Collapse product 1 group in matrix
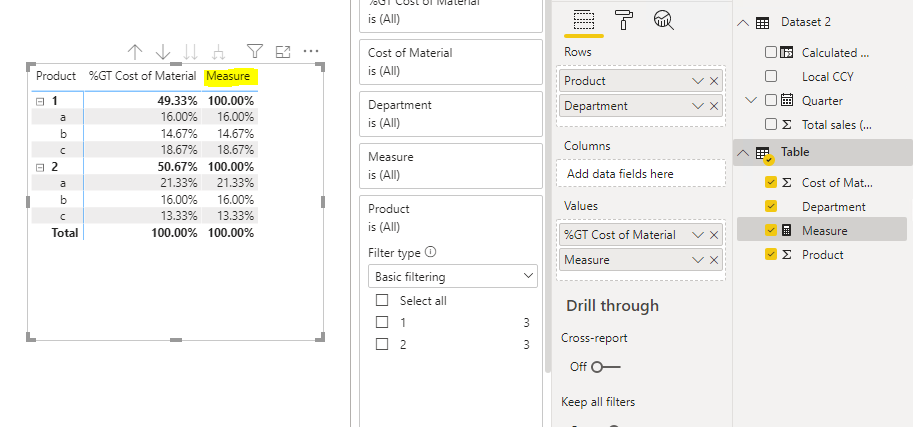 click(x=40, y=101)
